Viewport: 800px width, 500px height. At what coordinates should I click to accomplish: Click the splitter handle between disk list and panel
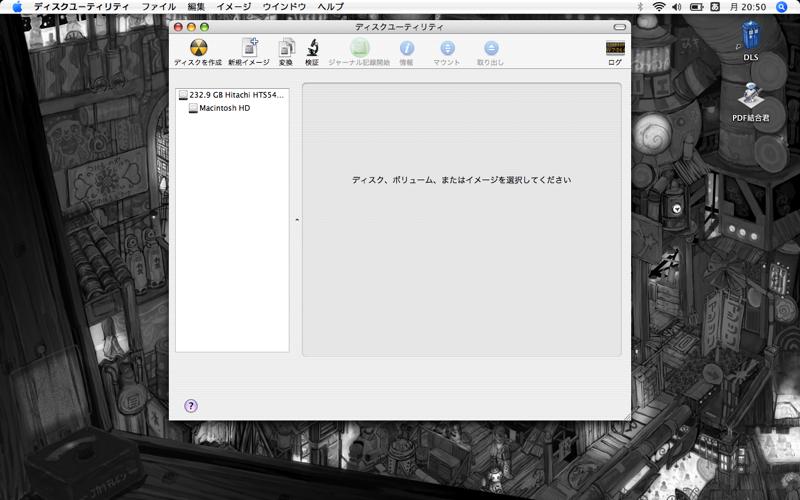click(x=296, y=220)
